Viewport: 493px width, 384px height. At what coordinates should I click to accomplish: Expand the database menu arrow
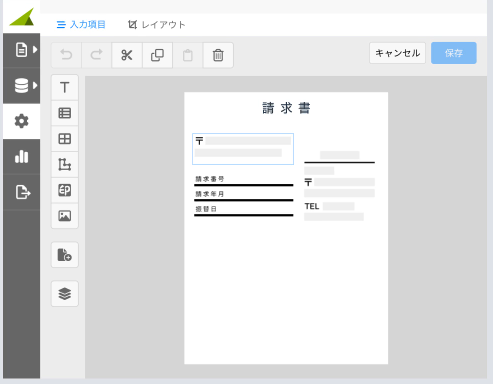[x=35, y=85]
